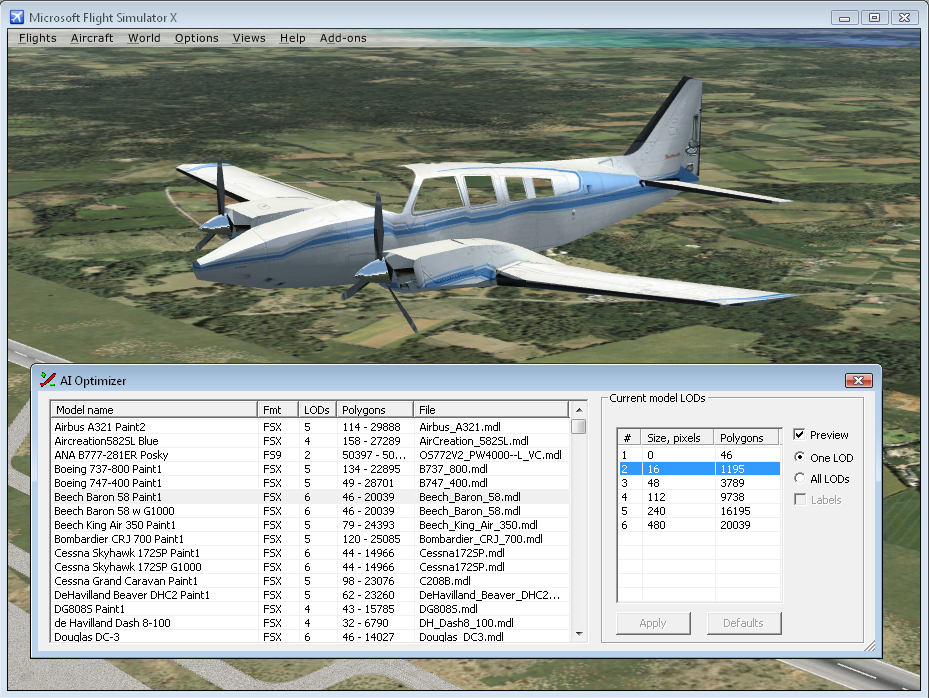929x698 pixels.
Task: Click the model list scrollbar thumb
Action: (x=579, y=426)
